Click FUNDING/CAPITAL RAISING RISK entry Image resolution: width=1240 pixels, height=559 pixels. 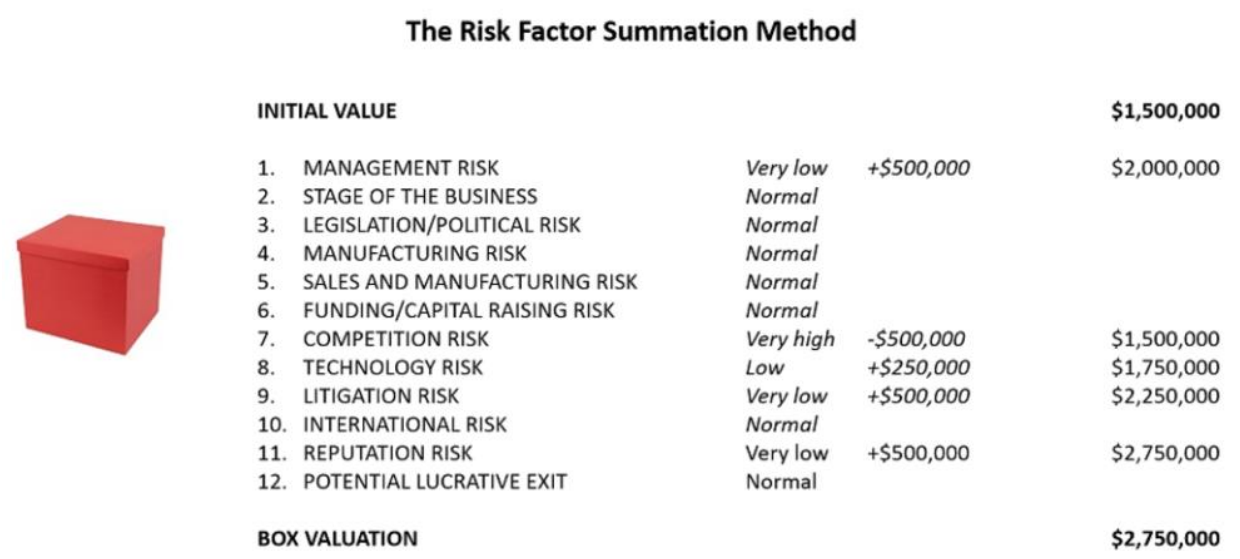(x=458, y=311)
